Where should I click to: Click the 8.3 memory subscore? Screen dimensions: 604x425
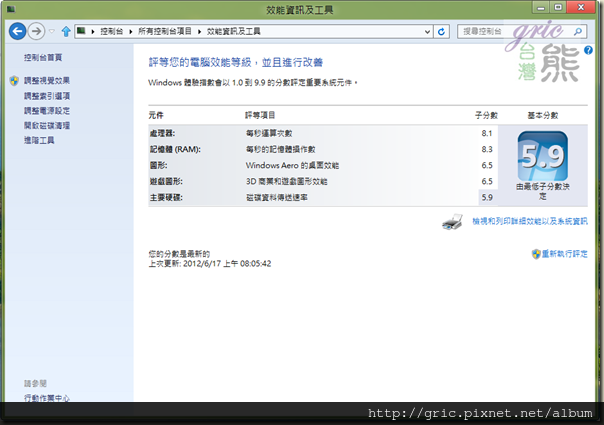point(487,150)
